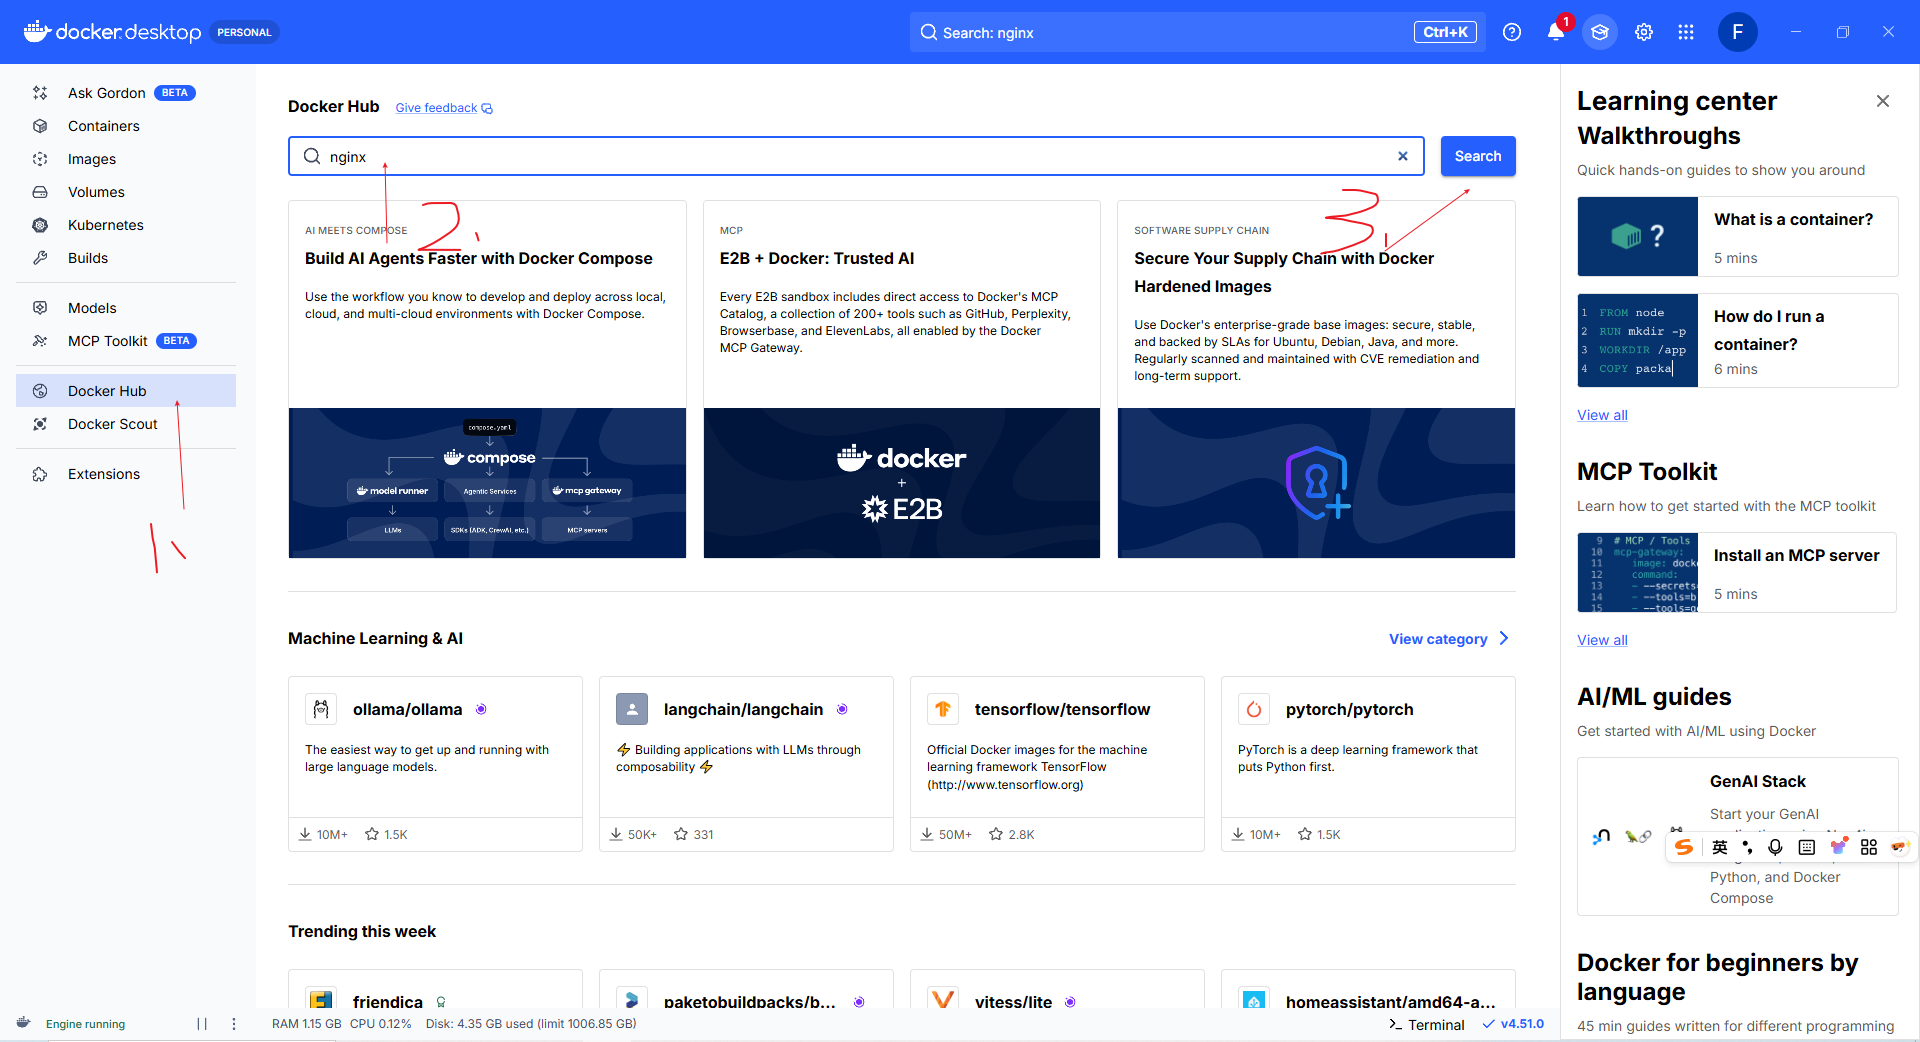This screenshot has height=1042, width=1920.
Task: Open the pytorch/pytorch image card
Action: [1368, 764]
